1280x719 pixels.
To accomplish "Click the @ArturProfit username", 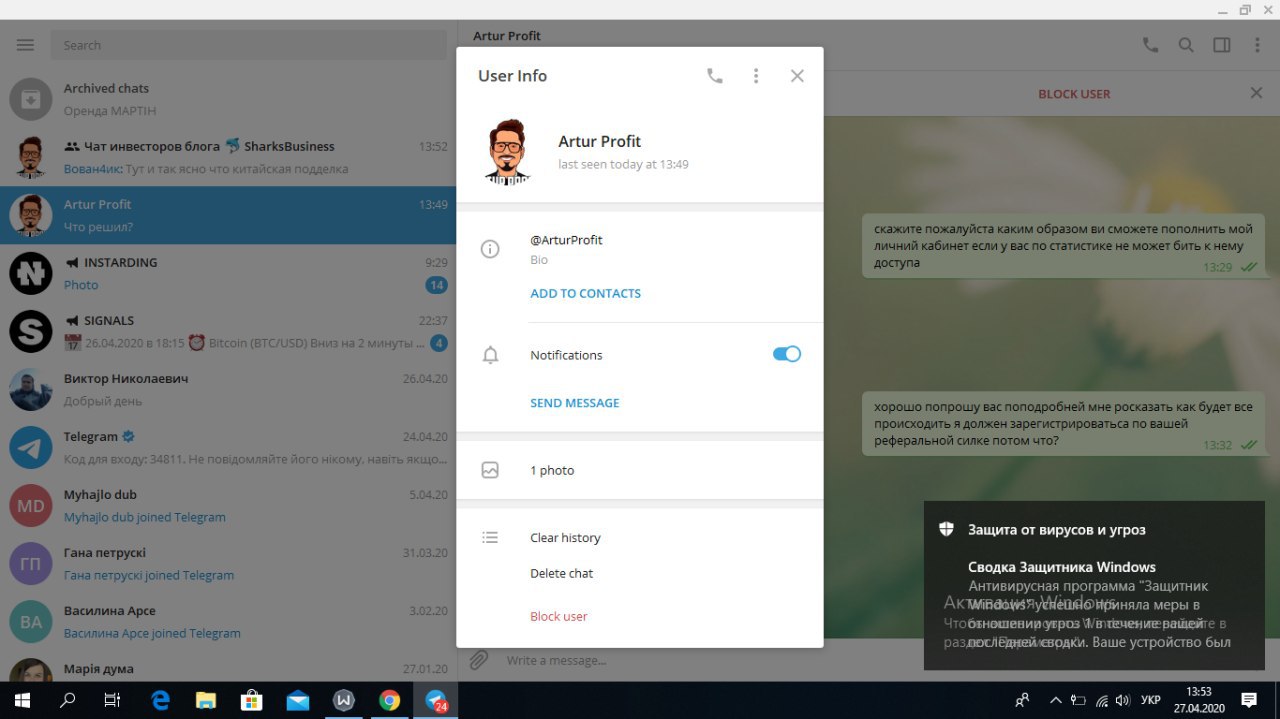I will tap(566, 240).
